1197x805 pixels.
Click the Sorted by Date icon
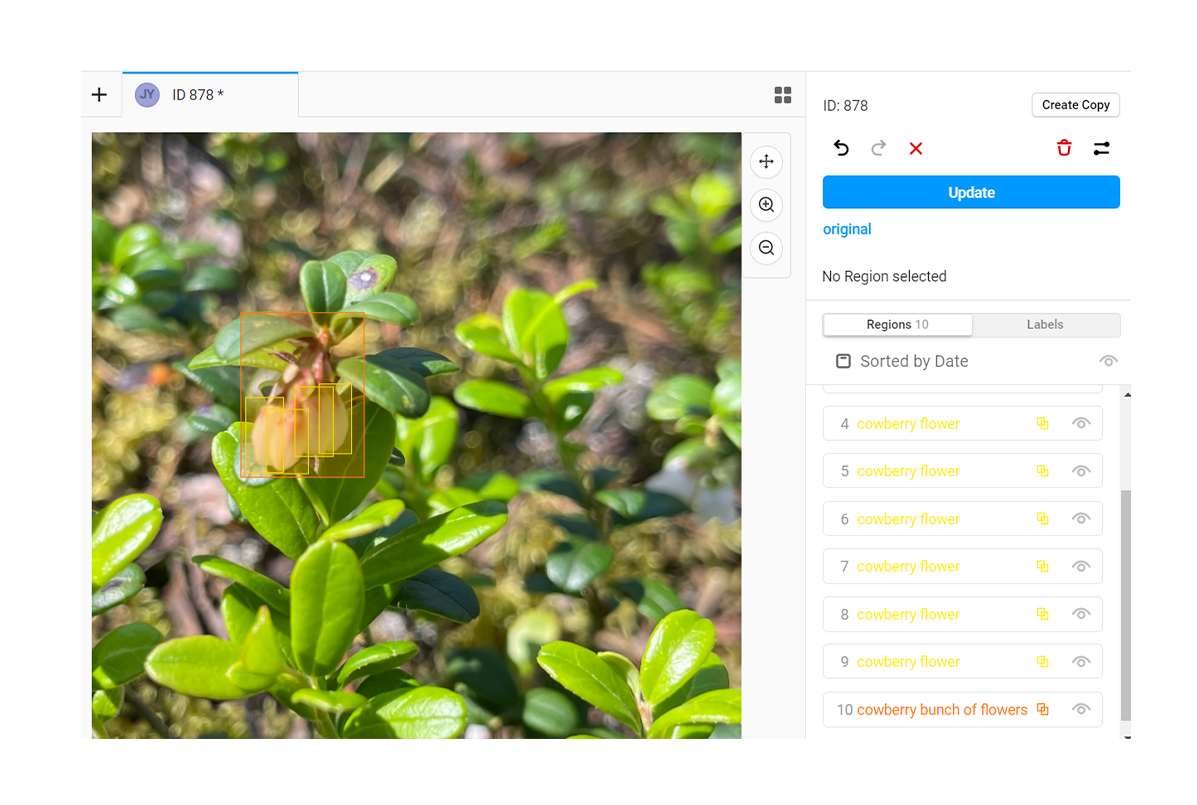(843, 361)
